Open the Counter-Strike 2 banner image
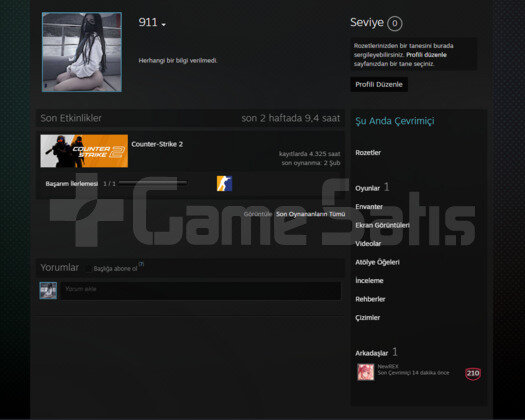The width and height of the screenshot is (525, 420). tap(84, 151)
